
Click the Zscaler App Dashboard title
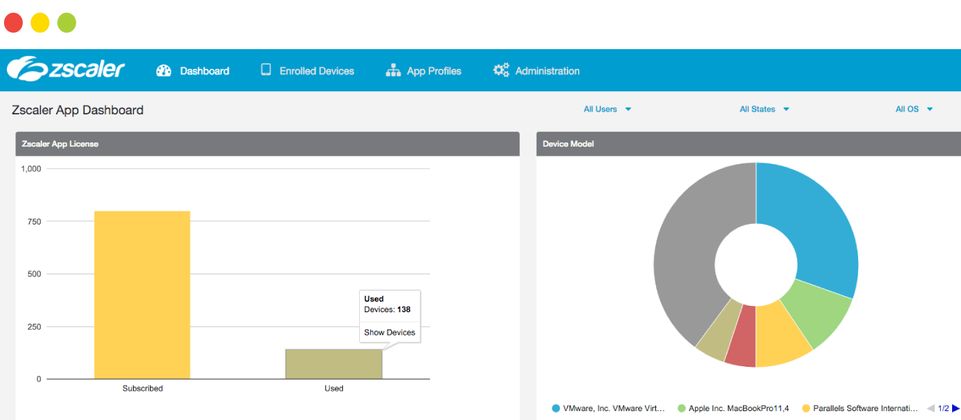click(x=78, y=110)
